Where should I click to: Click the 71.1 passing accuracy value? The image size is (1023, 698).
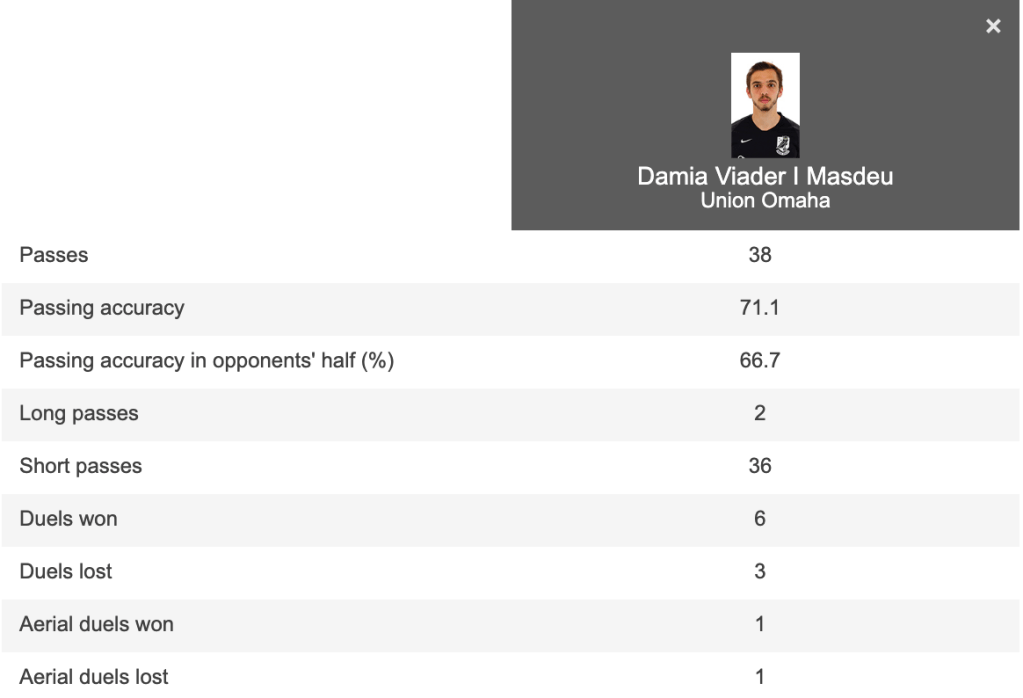760,308
